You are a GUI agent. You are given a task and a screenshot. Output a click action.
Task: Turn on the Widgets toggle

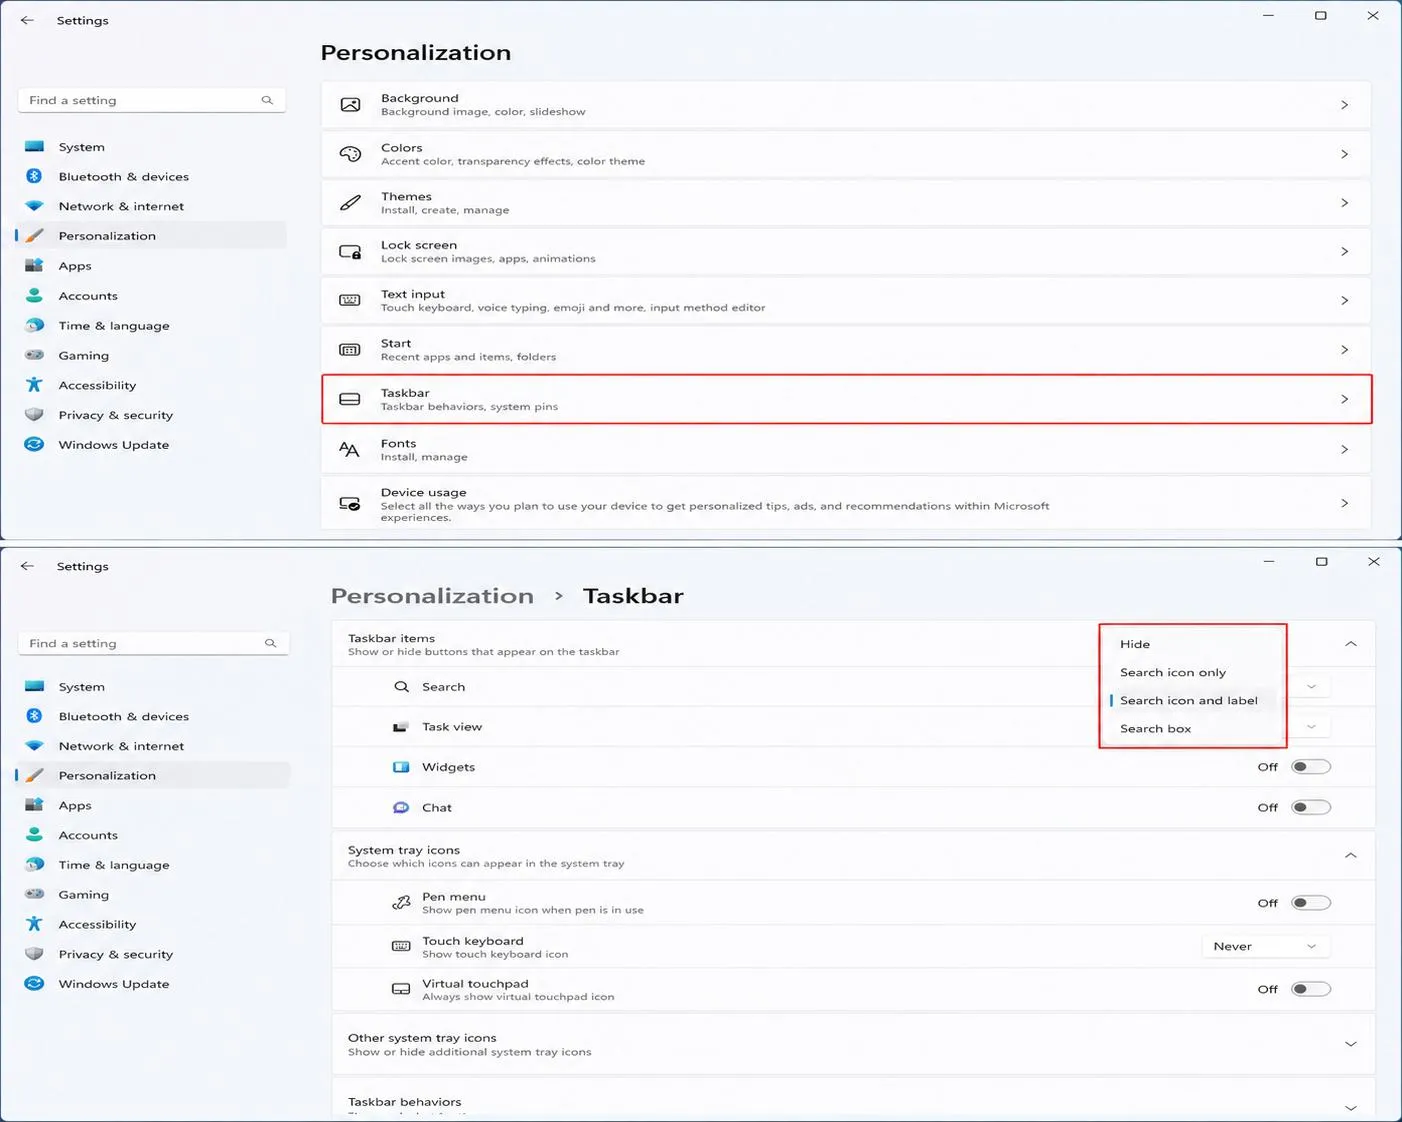1311,767
